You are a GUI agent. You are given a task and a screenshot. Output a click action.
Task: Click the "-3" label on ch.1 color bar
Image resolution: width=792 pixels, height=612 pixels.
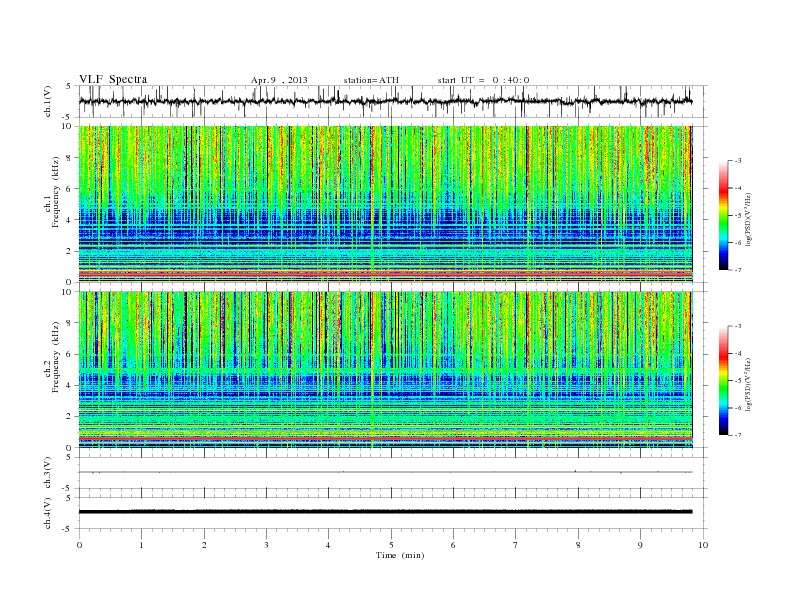coord(738,161)
